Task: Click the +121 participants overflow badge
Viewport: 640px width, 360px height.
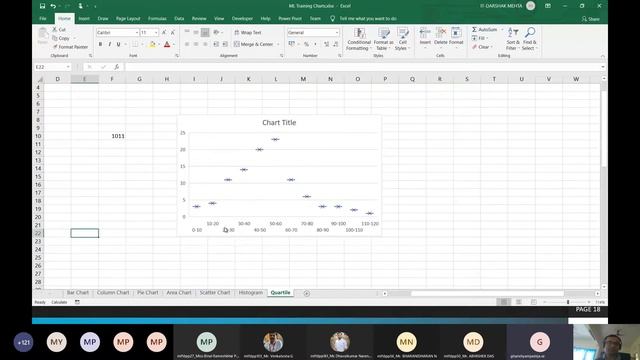Action: pos(23,342)
